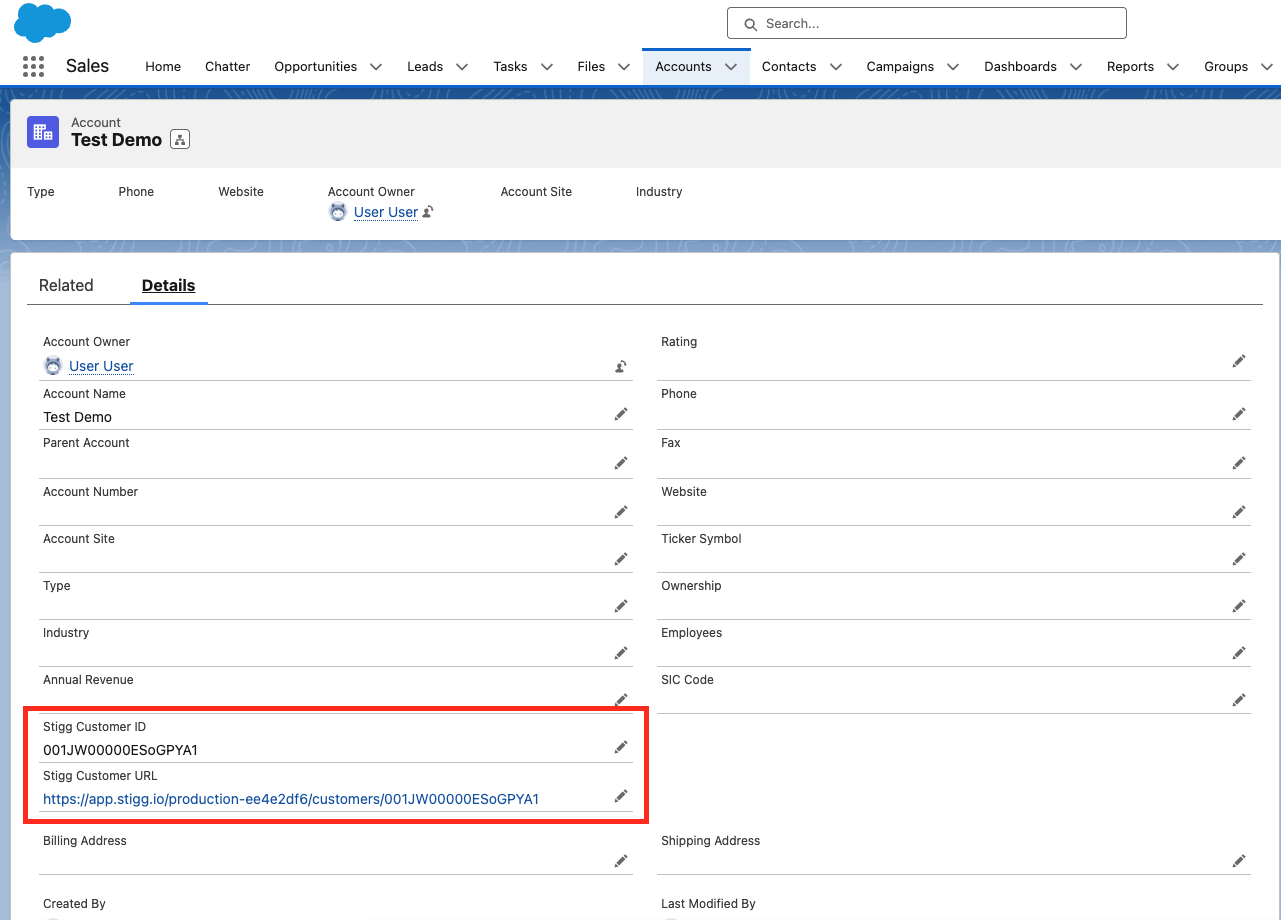Edit the SIC Code pencil icon
Viewport: 1281px width, 920px height.
pos(1239,700)
